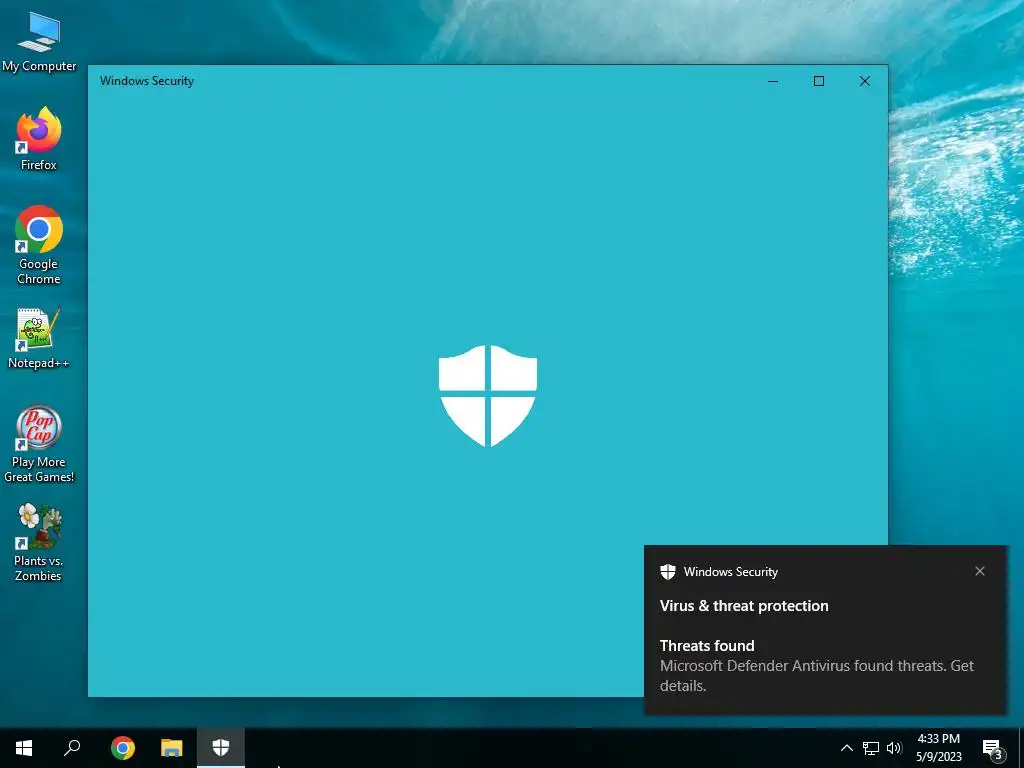Select the Notepad++ desktop shortcut

[39, 338]
